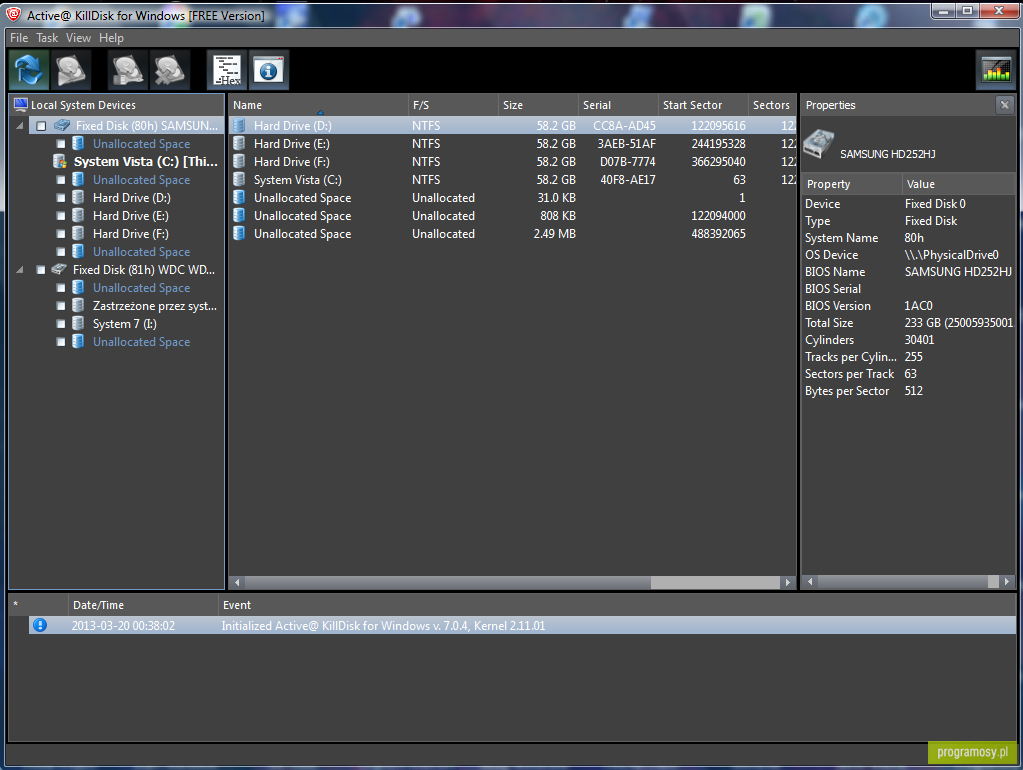Select the Bytes per Sector property row
Image resolution: width=1023 pixels, height=770 pixels.
[908, 391]
